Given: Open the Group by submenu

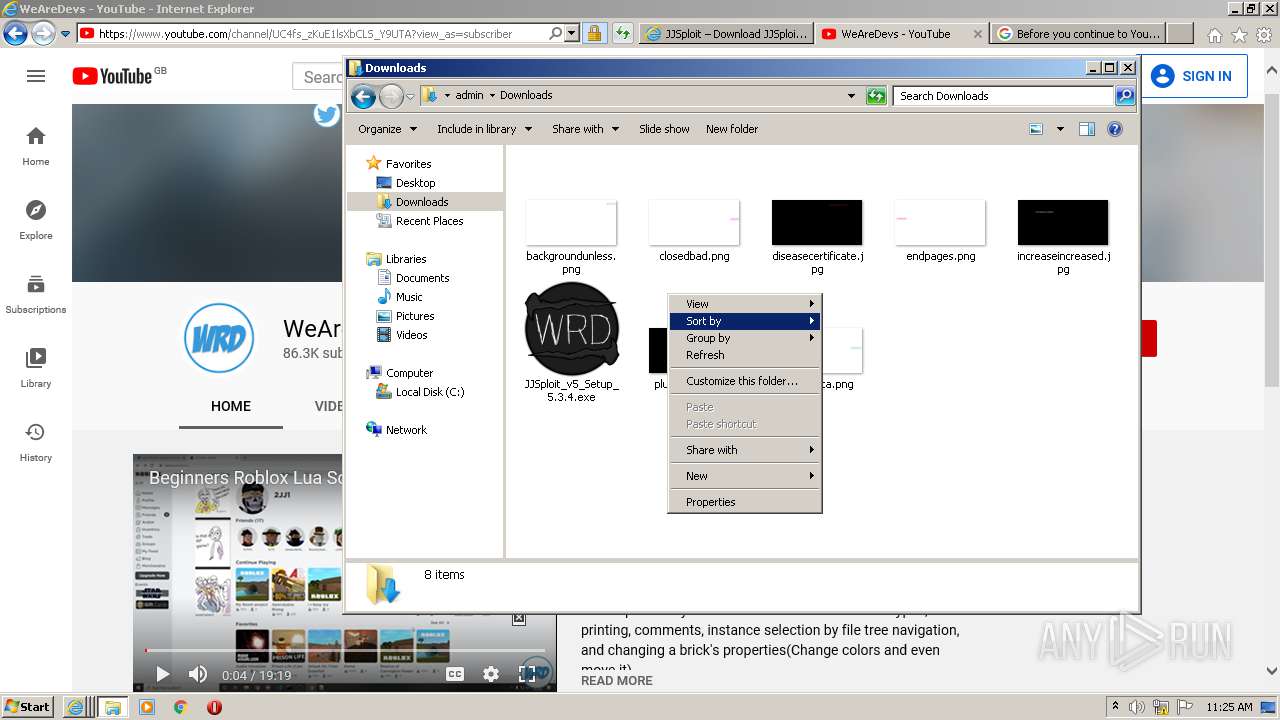Looking at the screenshot, I should [x=745, y=338].
